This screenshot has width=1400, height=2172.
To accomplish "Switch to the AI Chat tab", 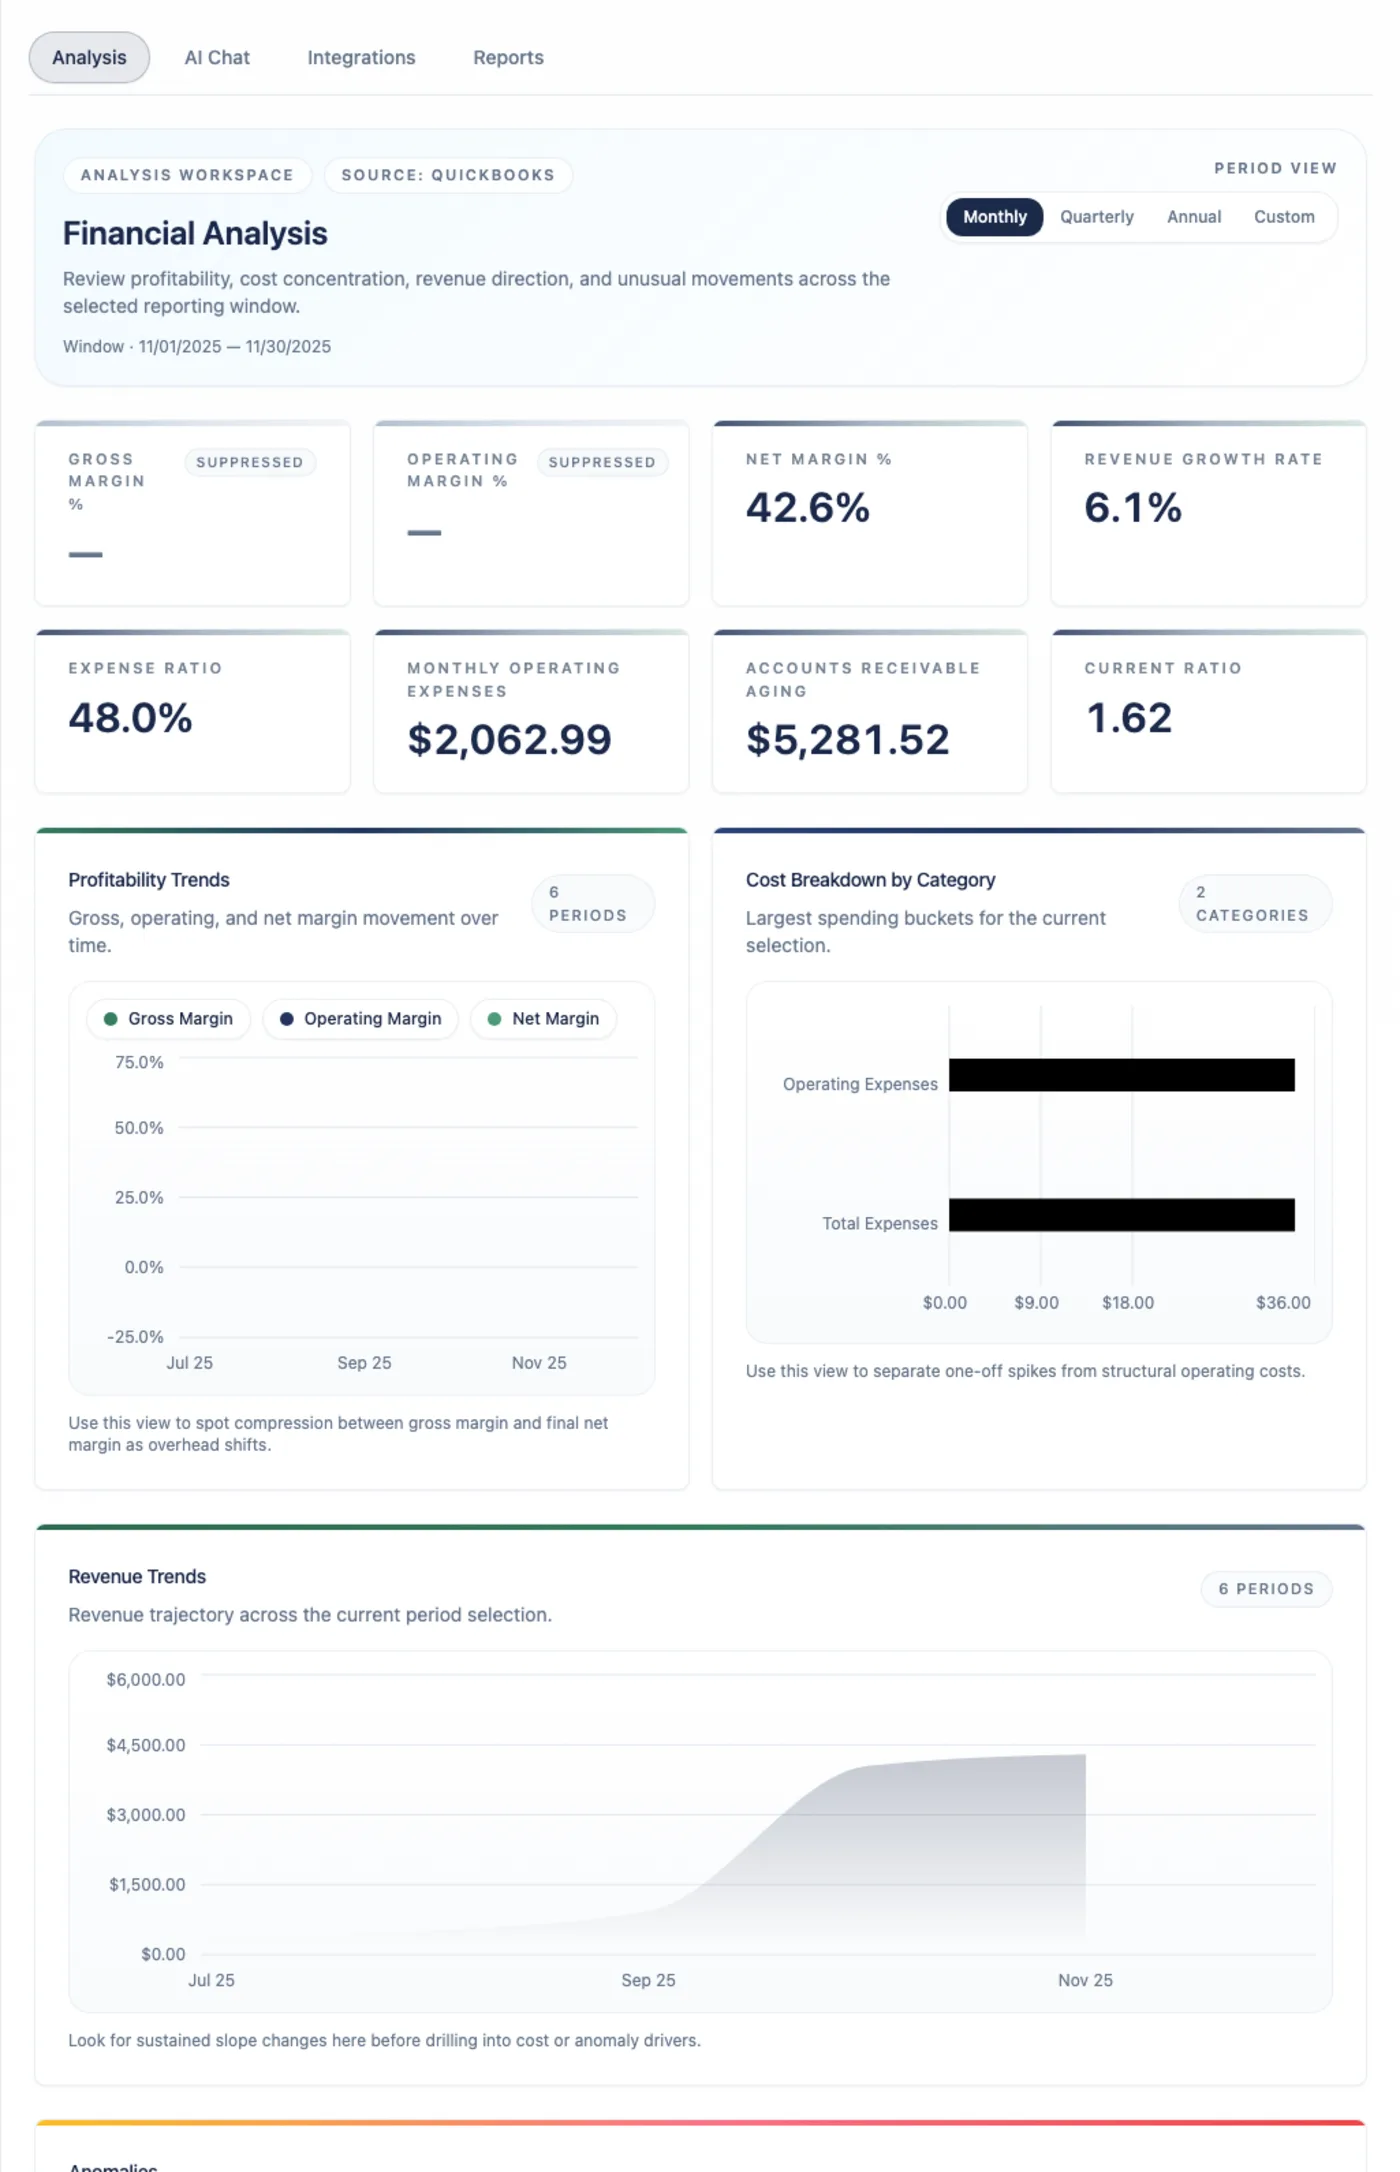I will (x=217, y=58).
